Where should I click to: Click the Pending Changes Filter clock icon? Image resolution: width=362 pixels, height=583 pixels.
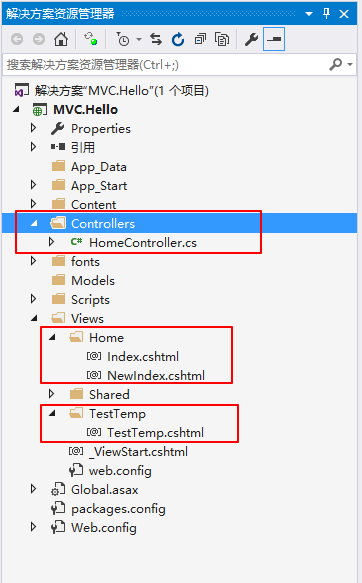coord(123,39)
